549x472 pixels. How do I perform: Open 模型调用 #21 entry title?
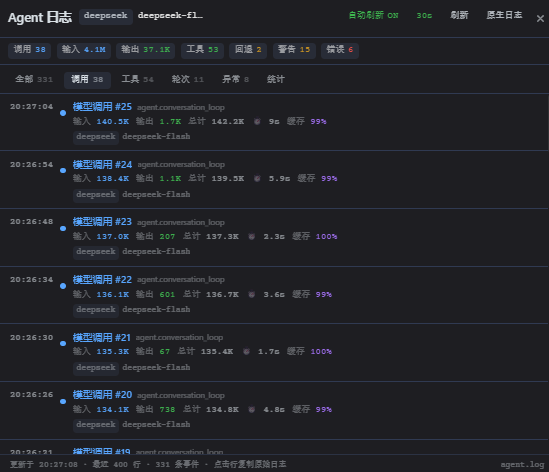(x=102, y=338)
